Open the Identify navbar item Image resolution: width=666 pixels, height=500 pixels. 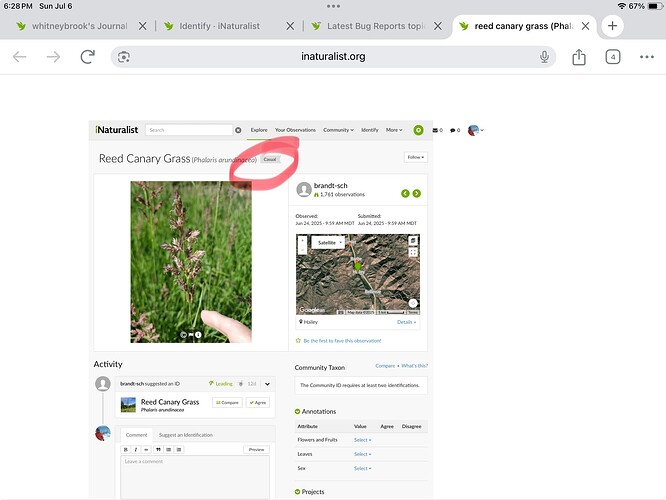coord(370,130)
